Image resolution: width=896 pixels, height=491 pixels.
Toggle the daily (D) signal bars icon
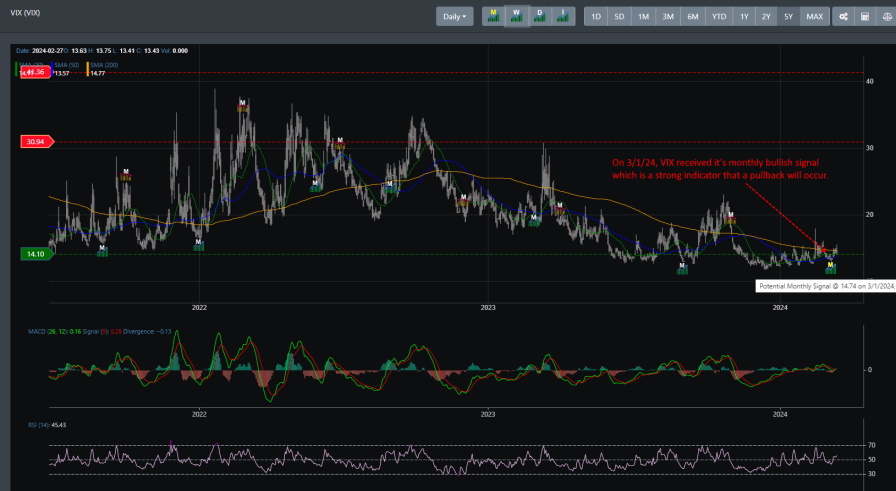pos(540,17)
